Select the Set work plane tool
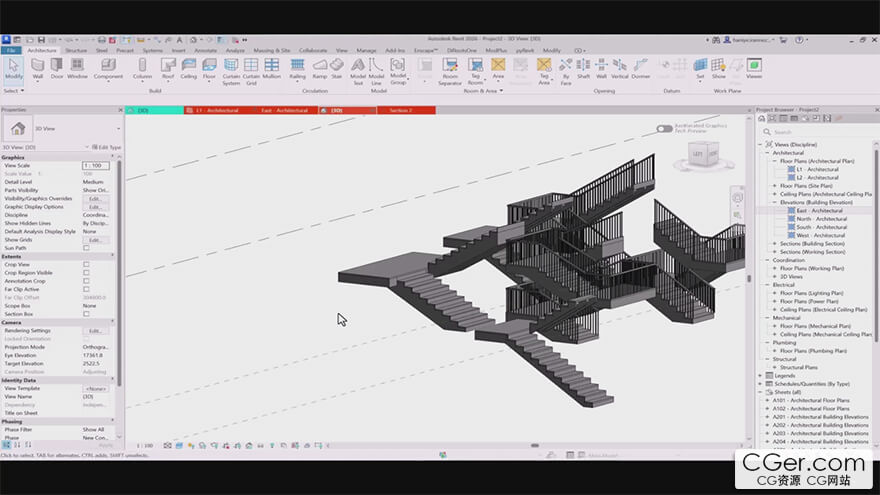 700,68
